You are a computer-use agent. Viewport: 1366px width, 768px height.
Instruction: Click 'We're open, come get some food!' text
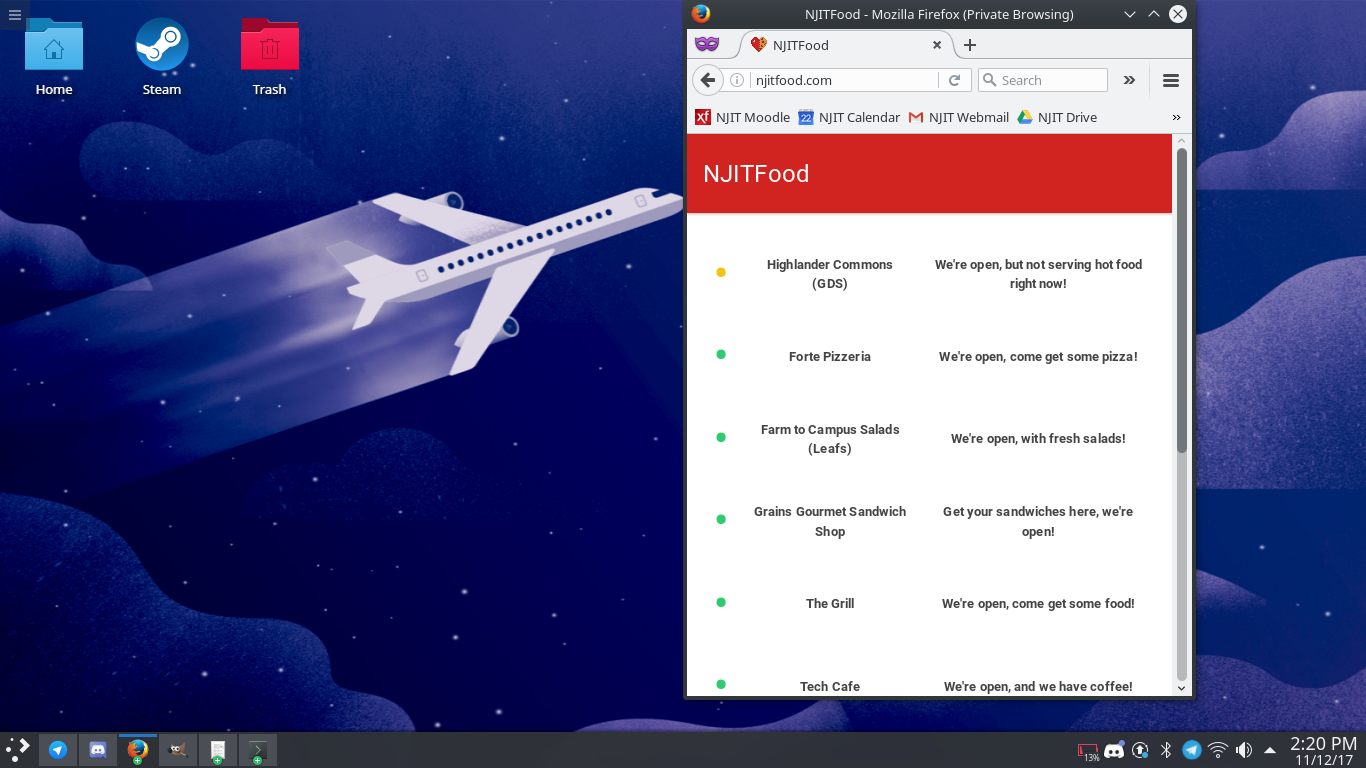[1038, 603]
